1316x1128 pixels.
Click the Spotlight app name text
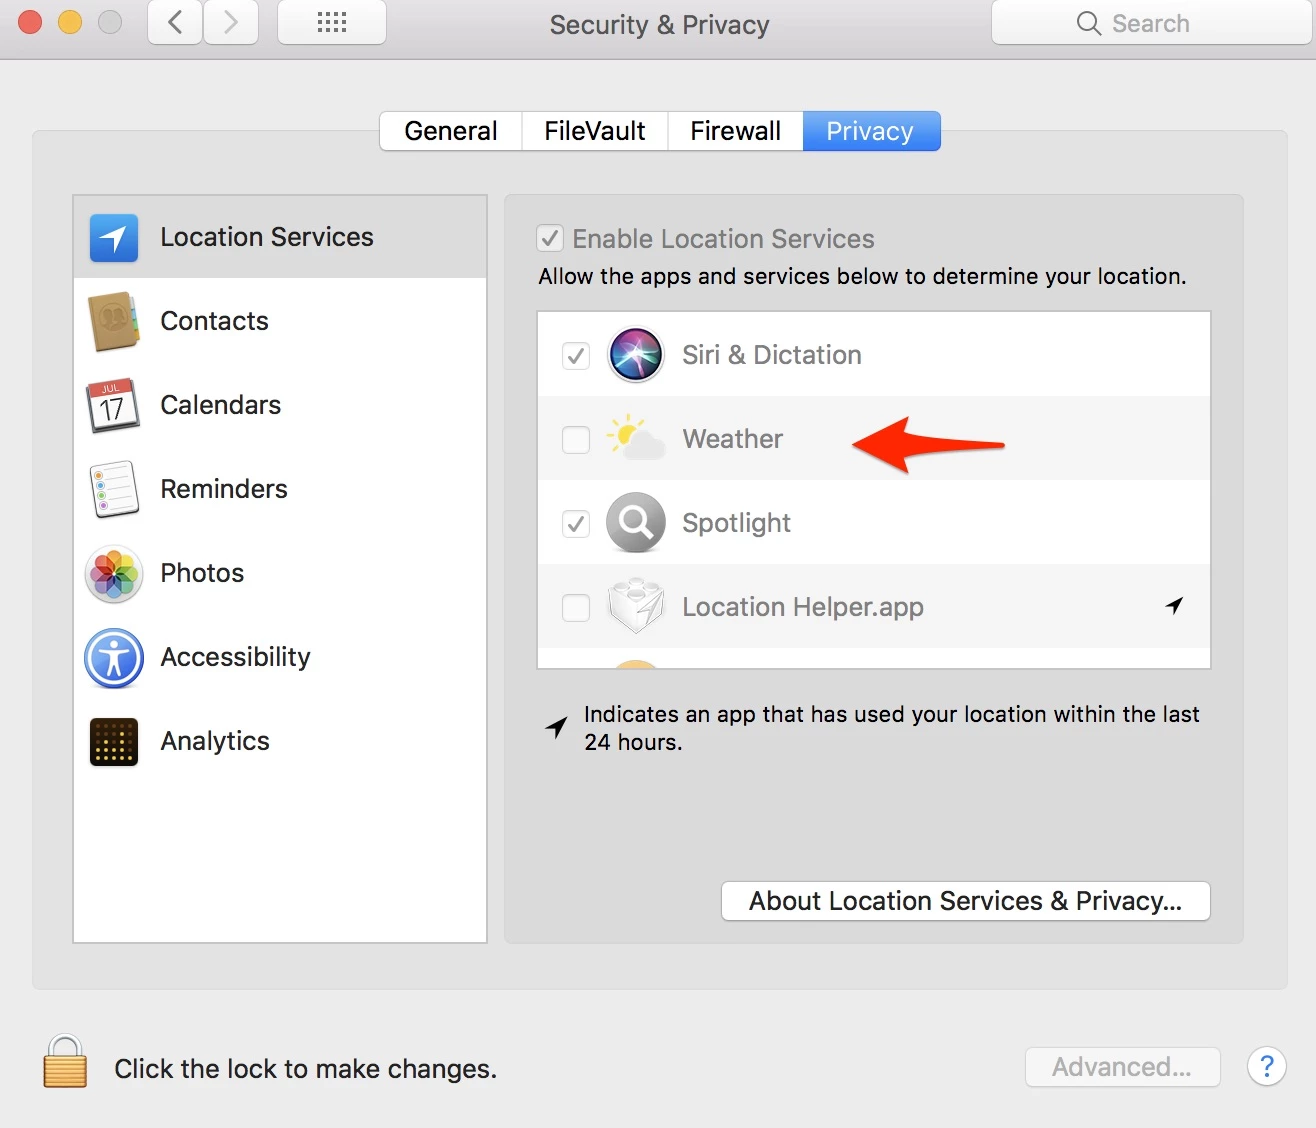[x=736, y=523]
